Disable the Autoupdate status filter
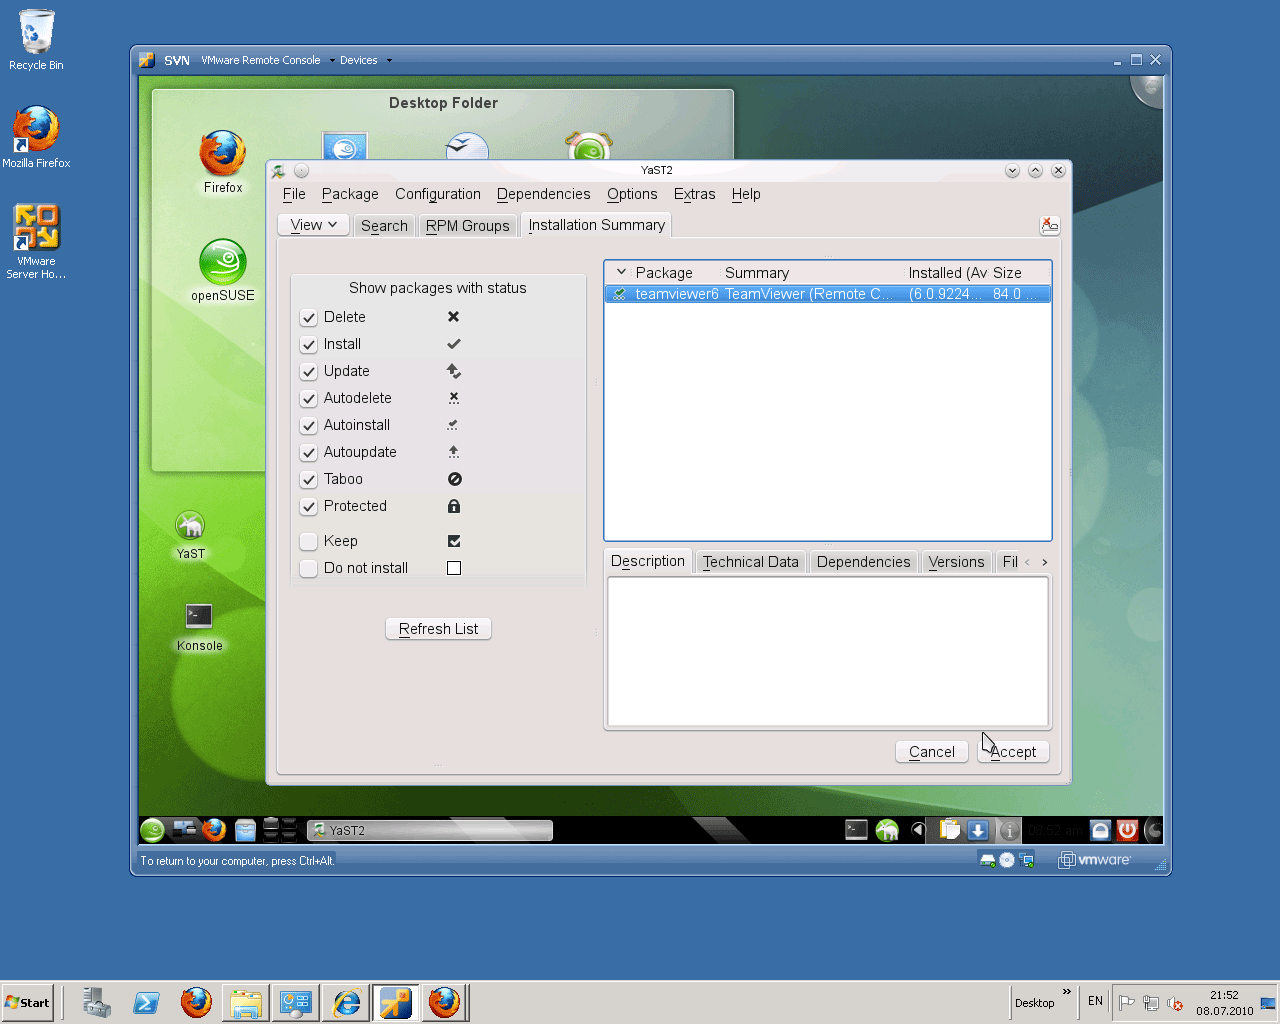 tap(309, 453)
